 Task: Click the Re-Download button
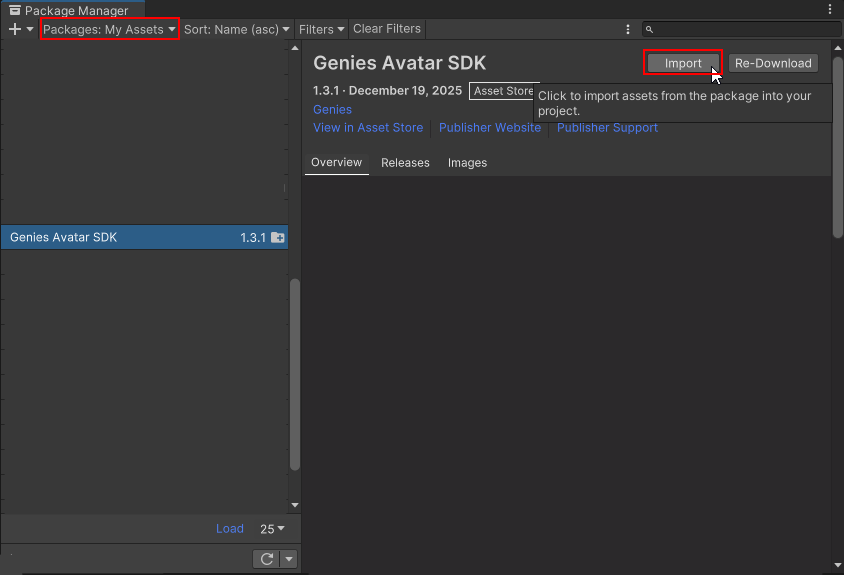click(773, 63)
